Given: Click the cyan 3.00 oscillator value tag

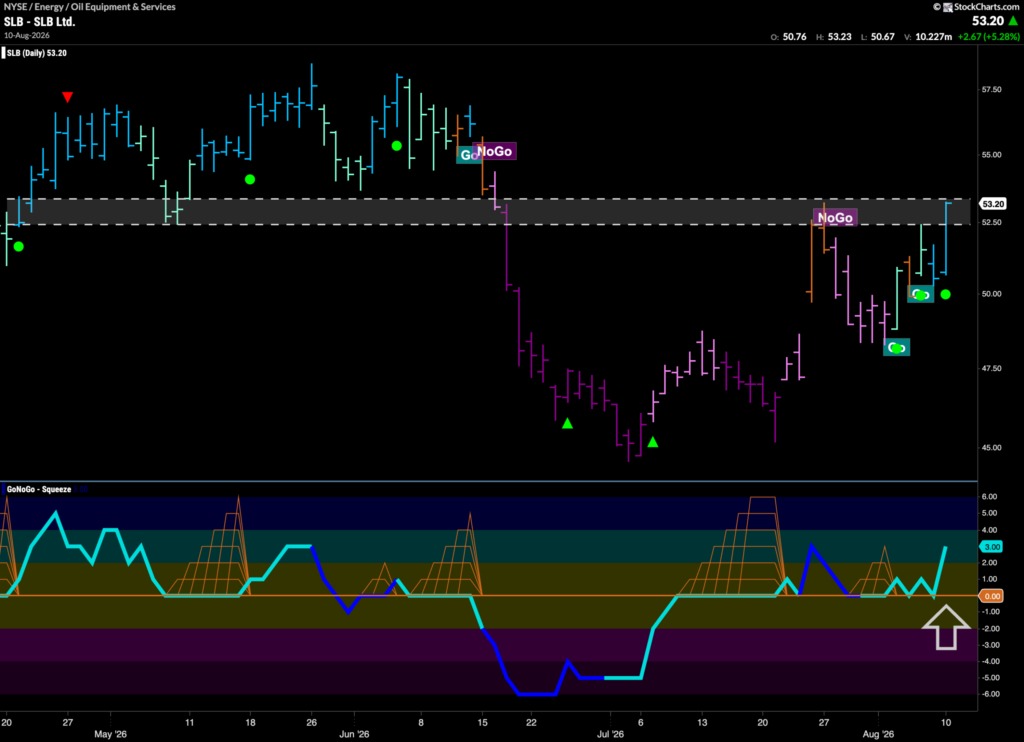Looking at the screenshot, I should 992,547.
